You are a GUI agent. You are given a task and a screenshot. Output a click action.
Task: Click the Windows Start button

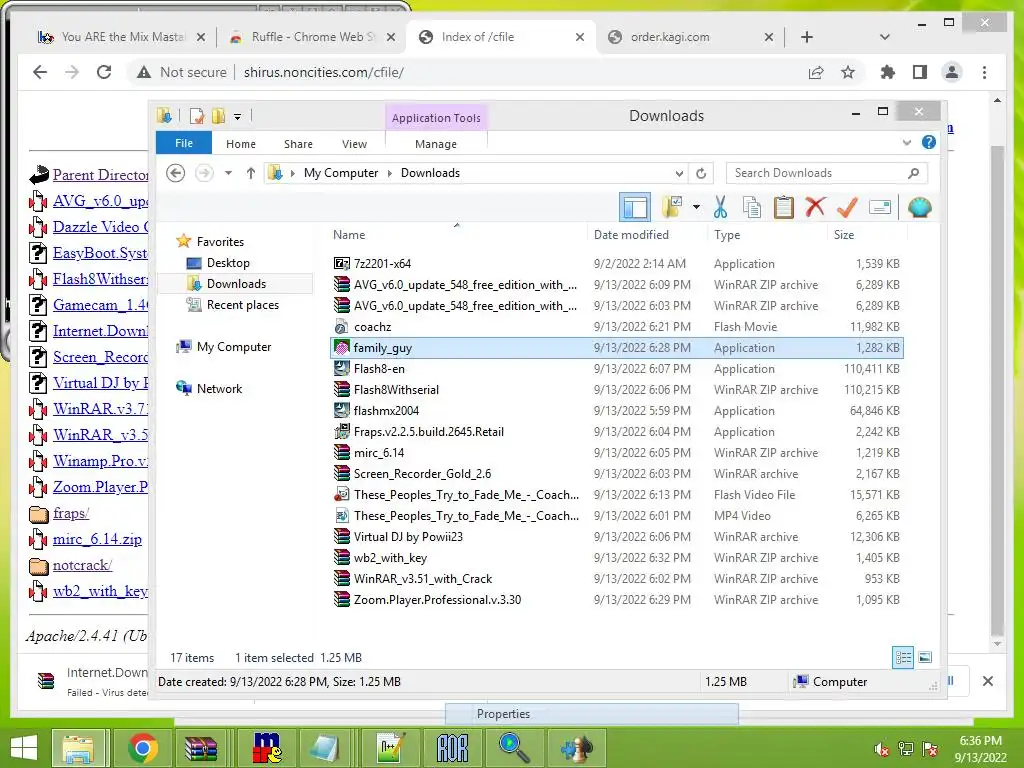(x=24, y=748)
